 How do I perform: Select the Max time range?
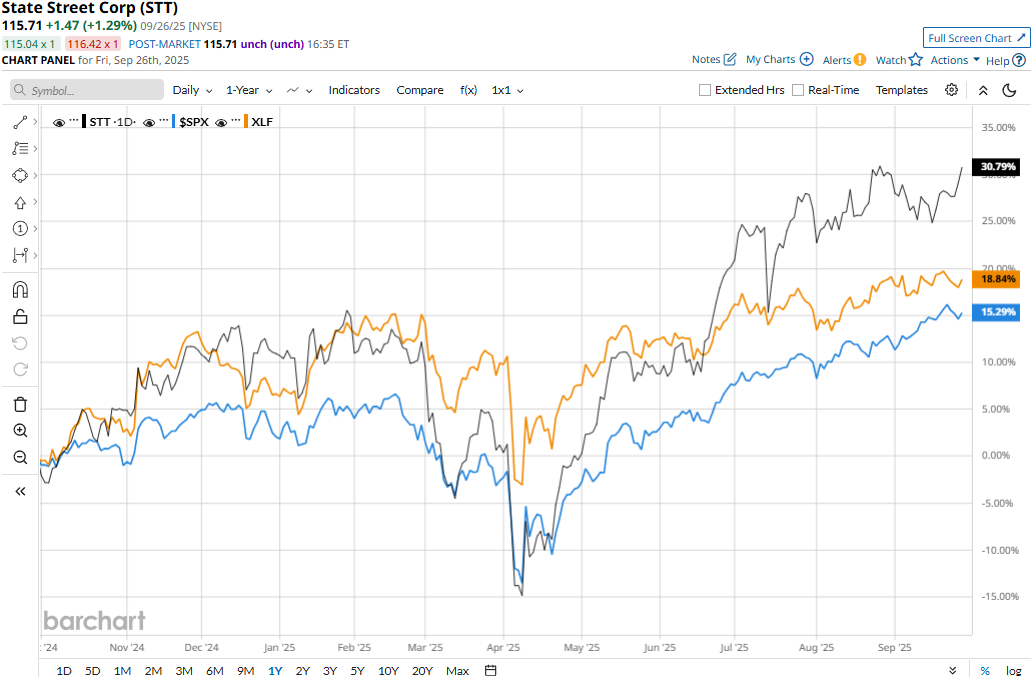coord(458,670)
